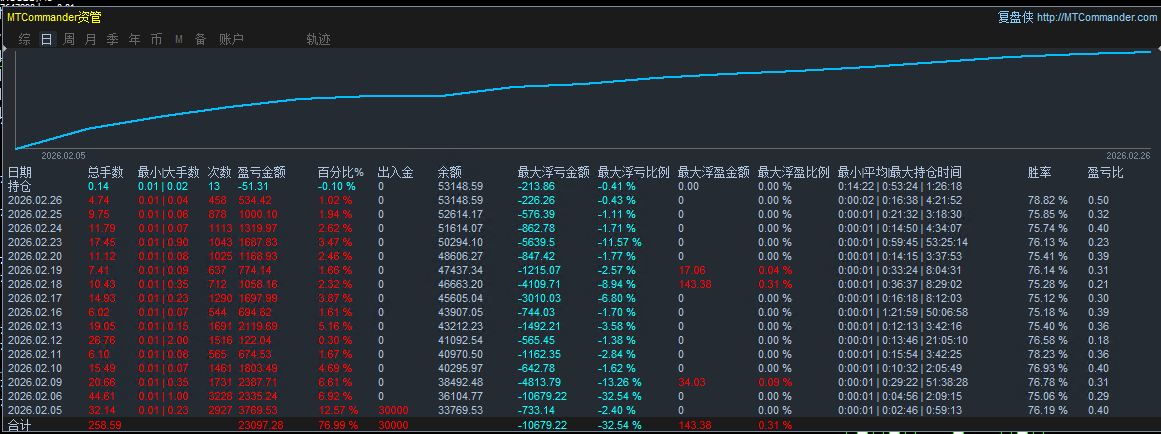This screenshot has width=1161, height=434.
Task: Click the 最大浮亏比例 column header
Action: coord(634,173)
